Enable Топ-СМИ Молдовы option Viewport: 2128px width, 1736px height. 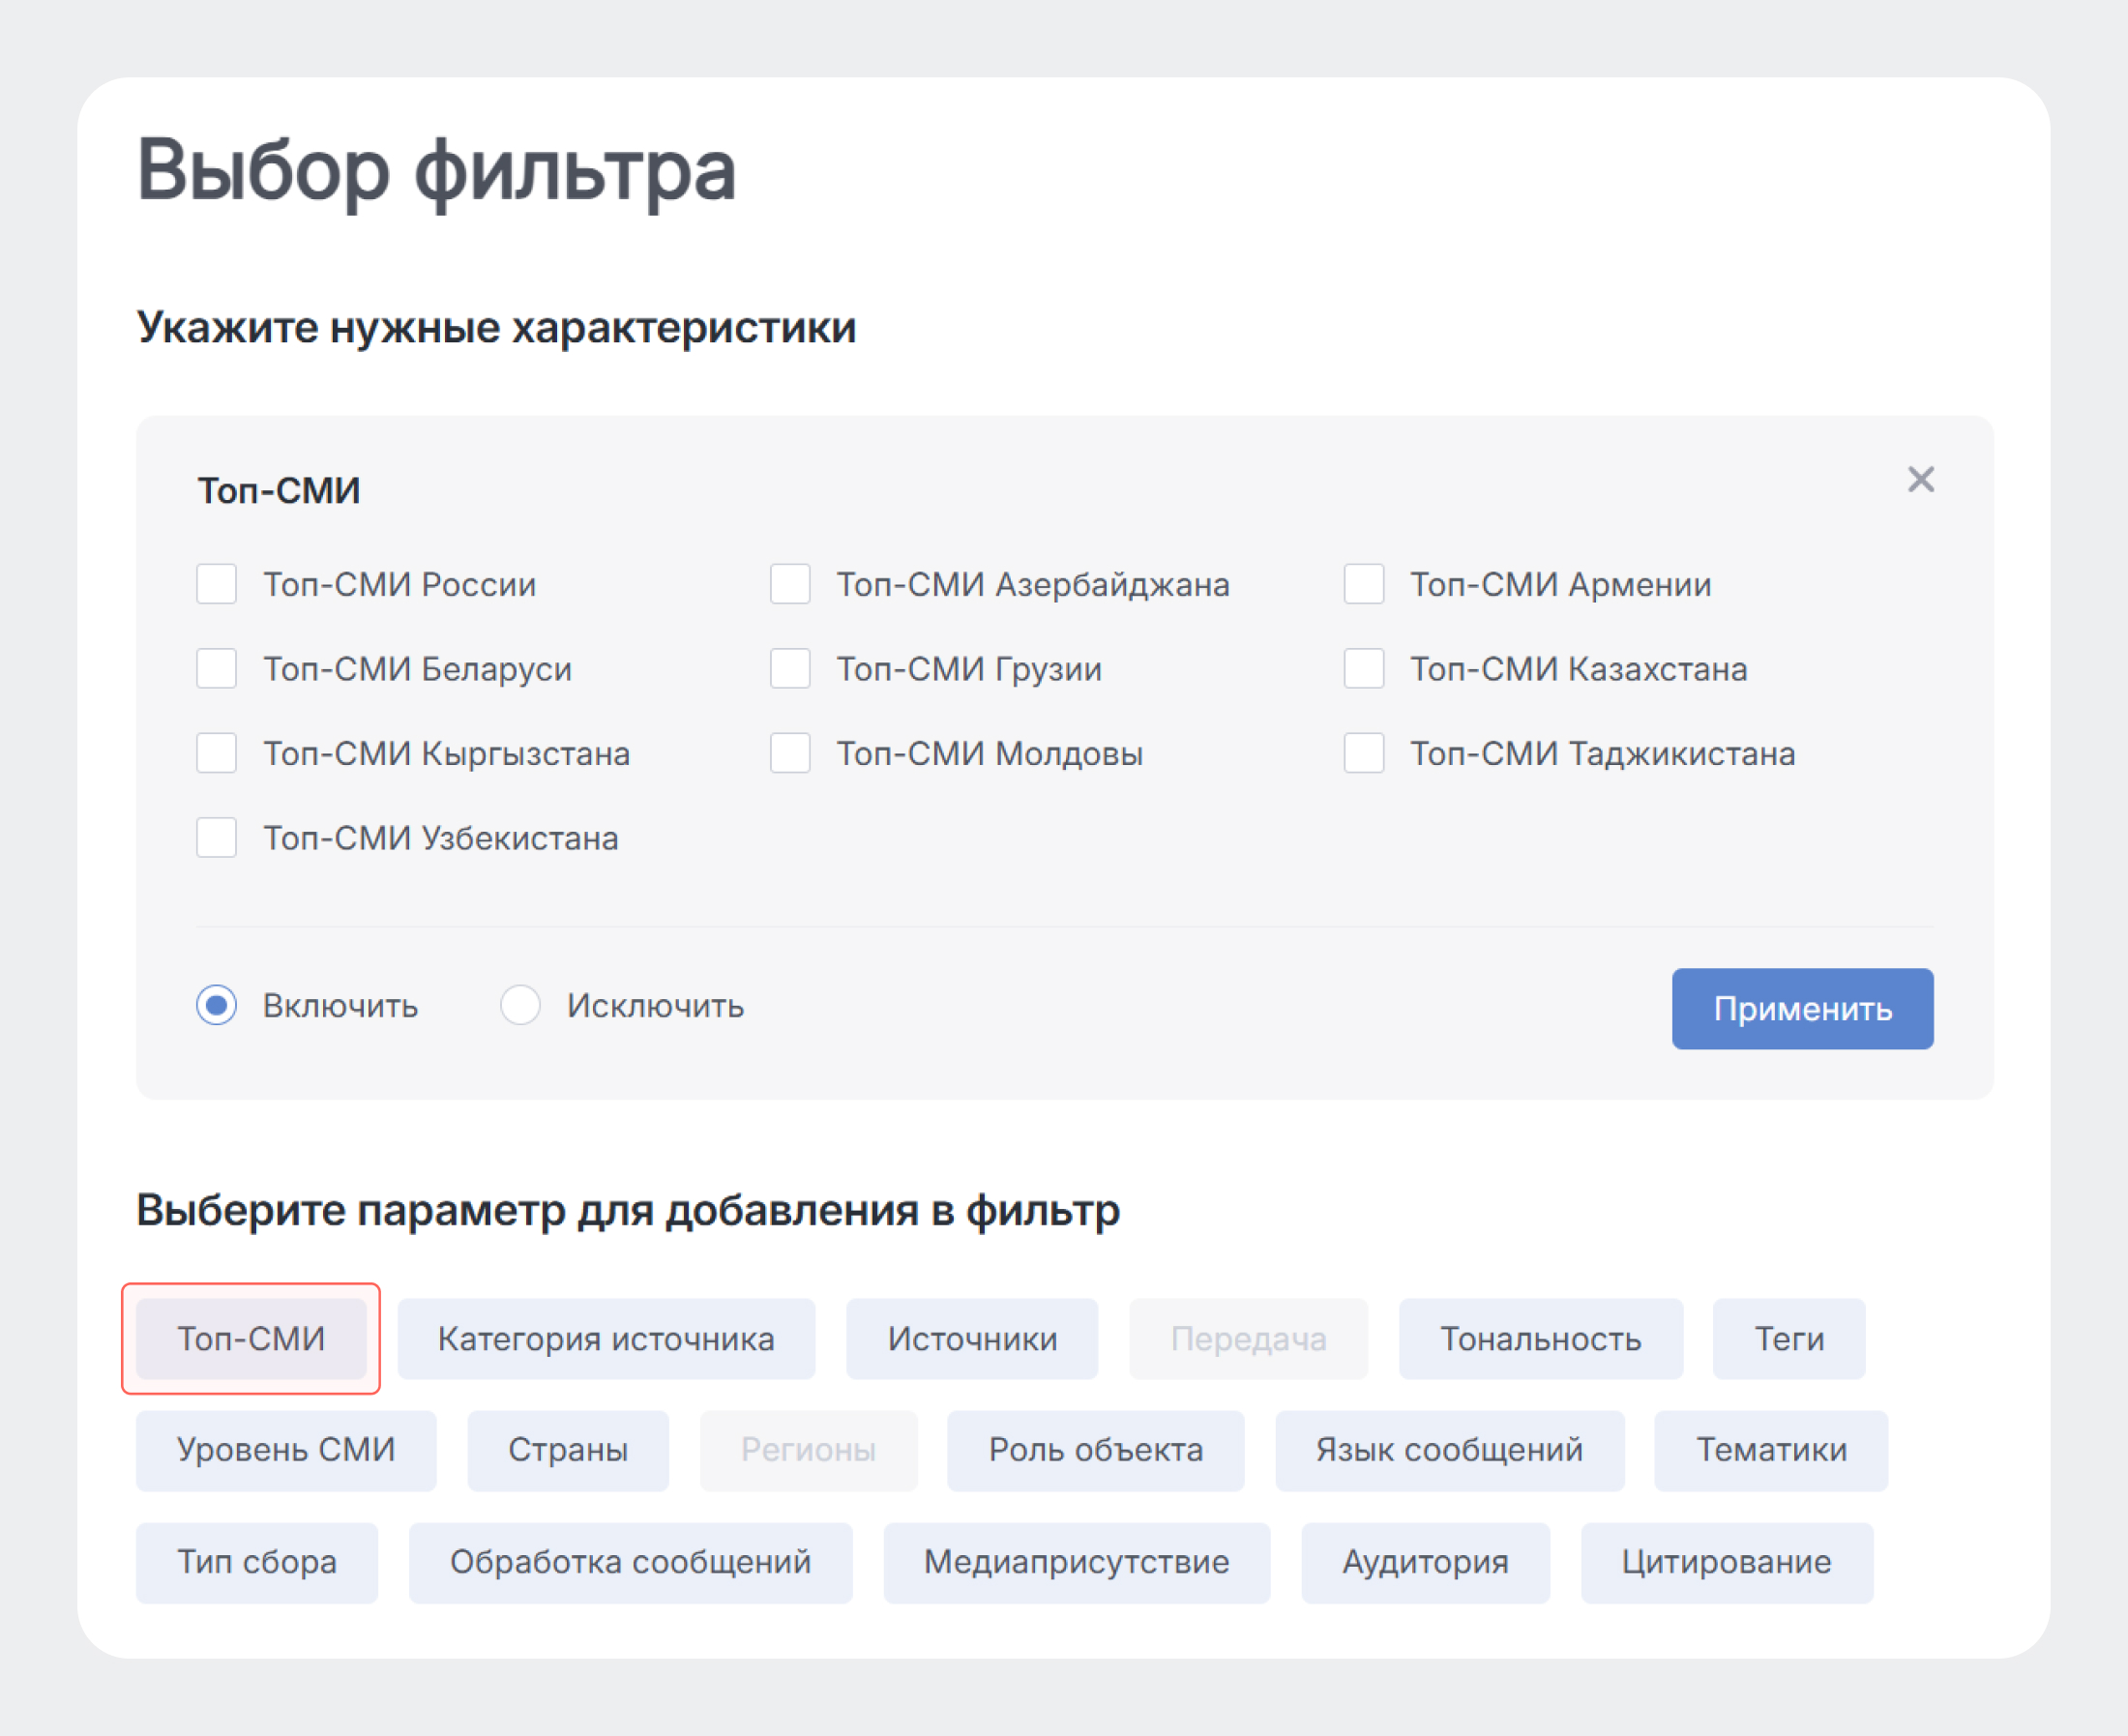(x=790, y=754)
